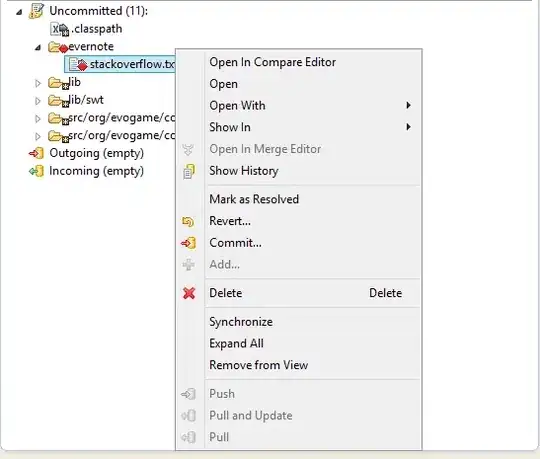Collapse the evernote folder node
540x459 pixels.
38,48
